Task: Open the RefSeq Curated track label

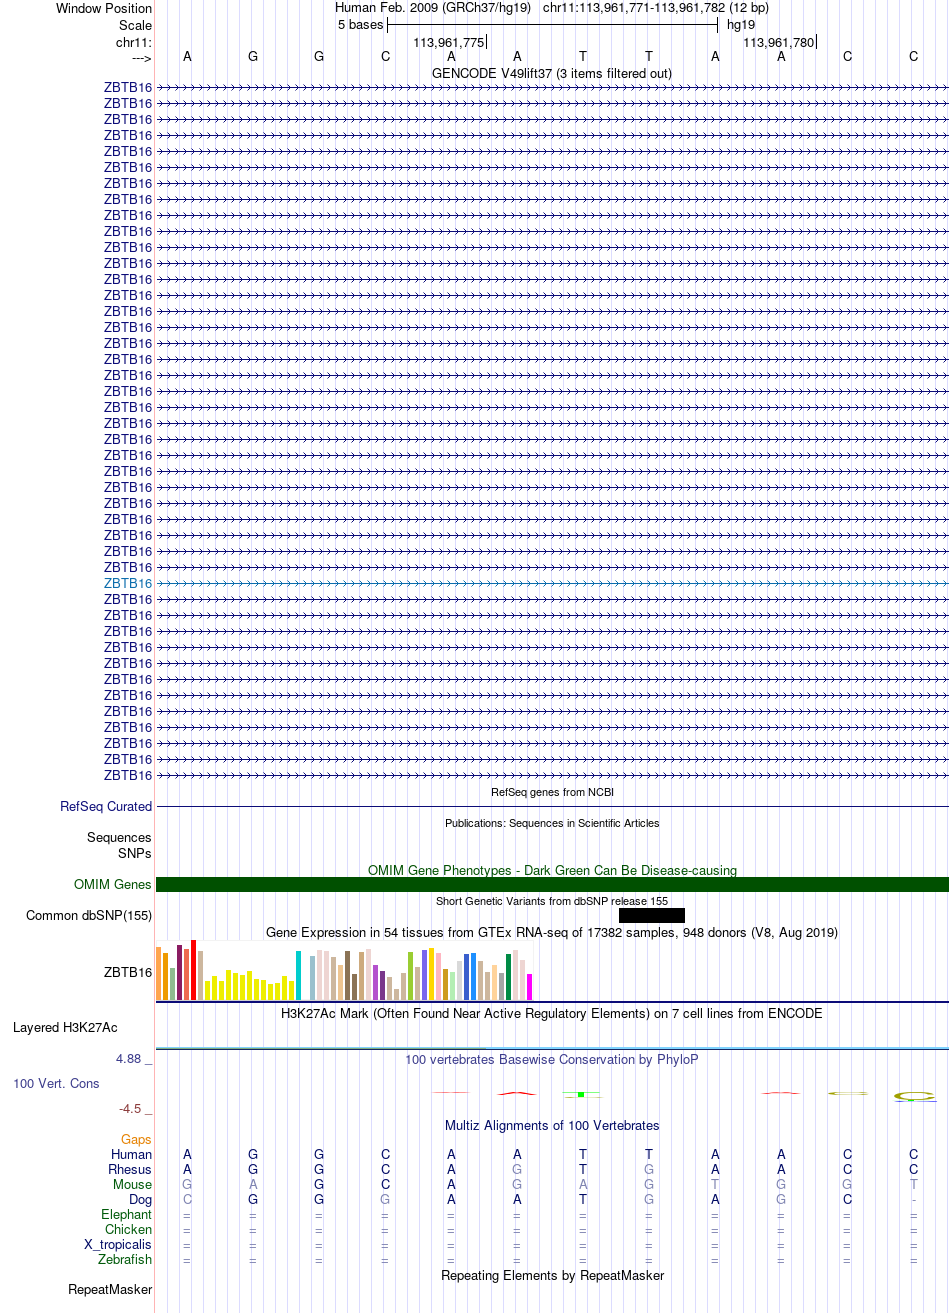Action: [x=106, y=806]
